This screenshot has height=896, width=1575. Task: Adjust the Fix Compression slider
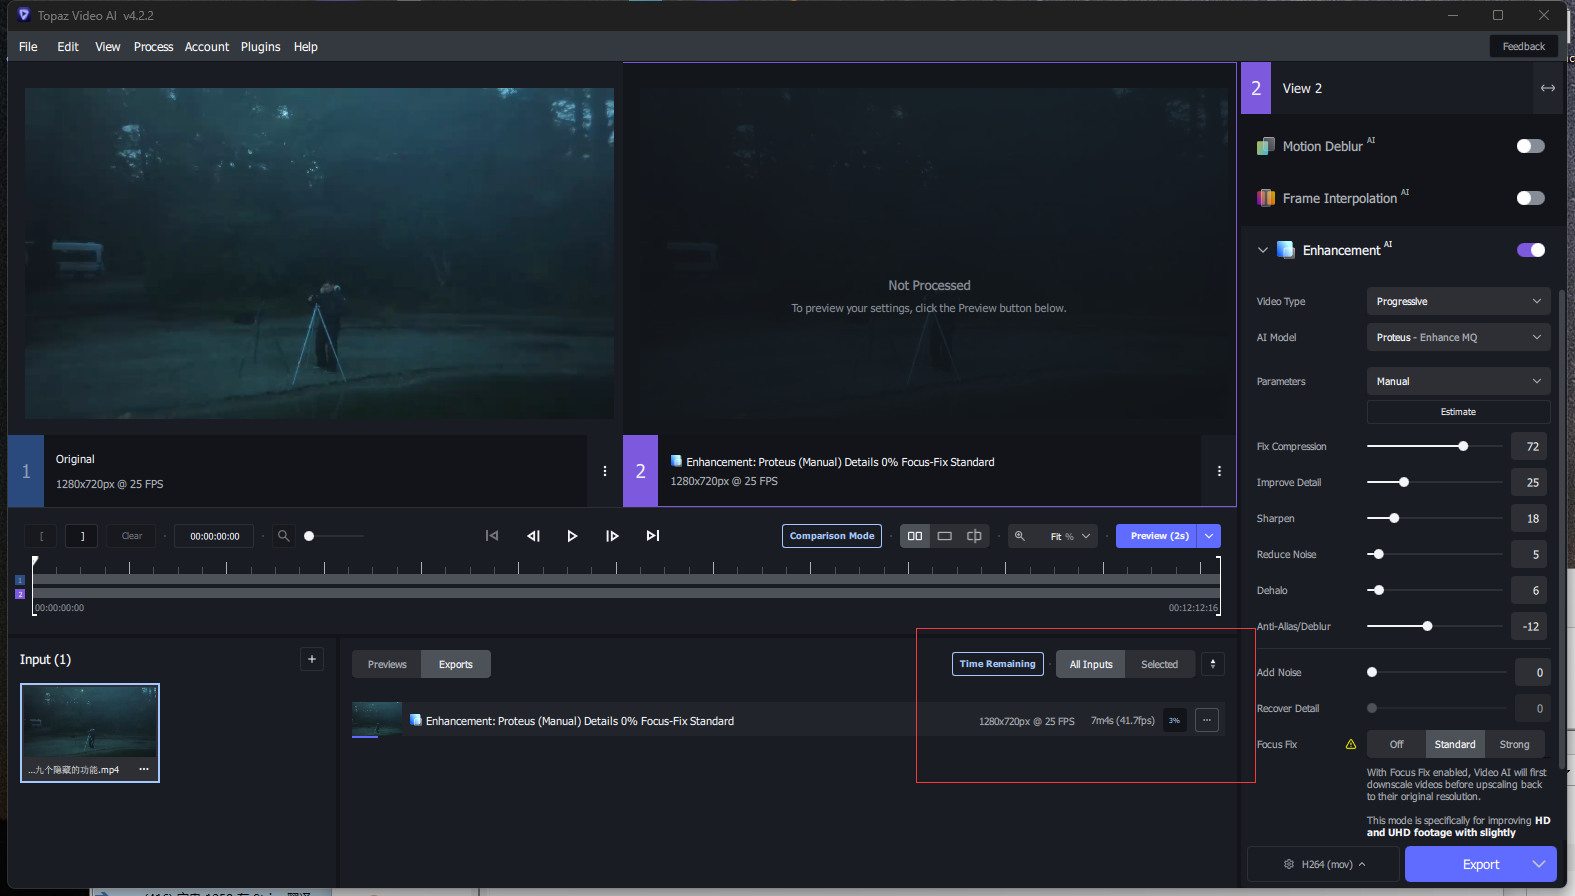(1434, 446)
